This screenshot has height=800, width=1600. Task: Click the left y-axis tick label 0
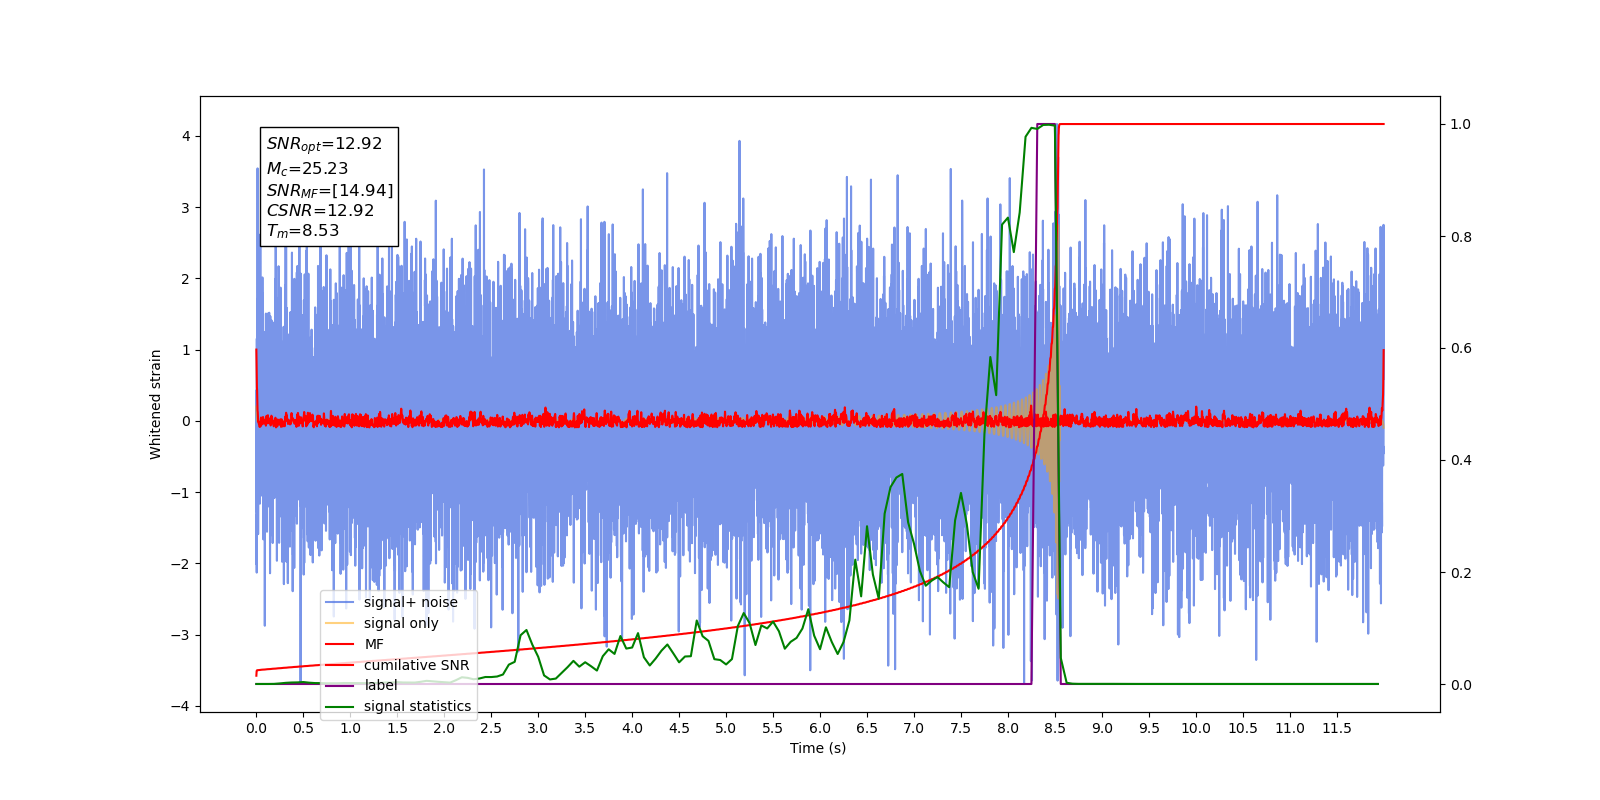click(x=186, y=421)
